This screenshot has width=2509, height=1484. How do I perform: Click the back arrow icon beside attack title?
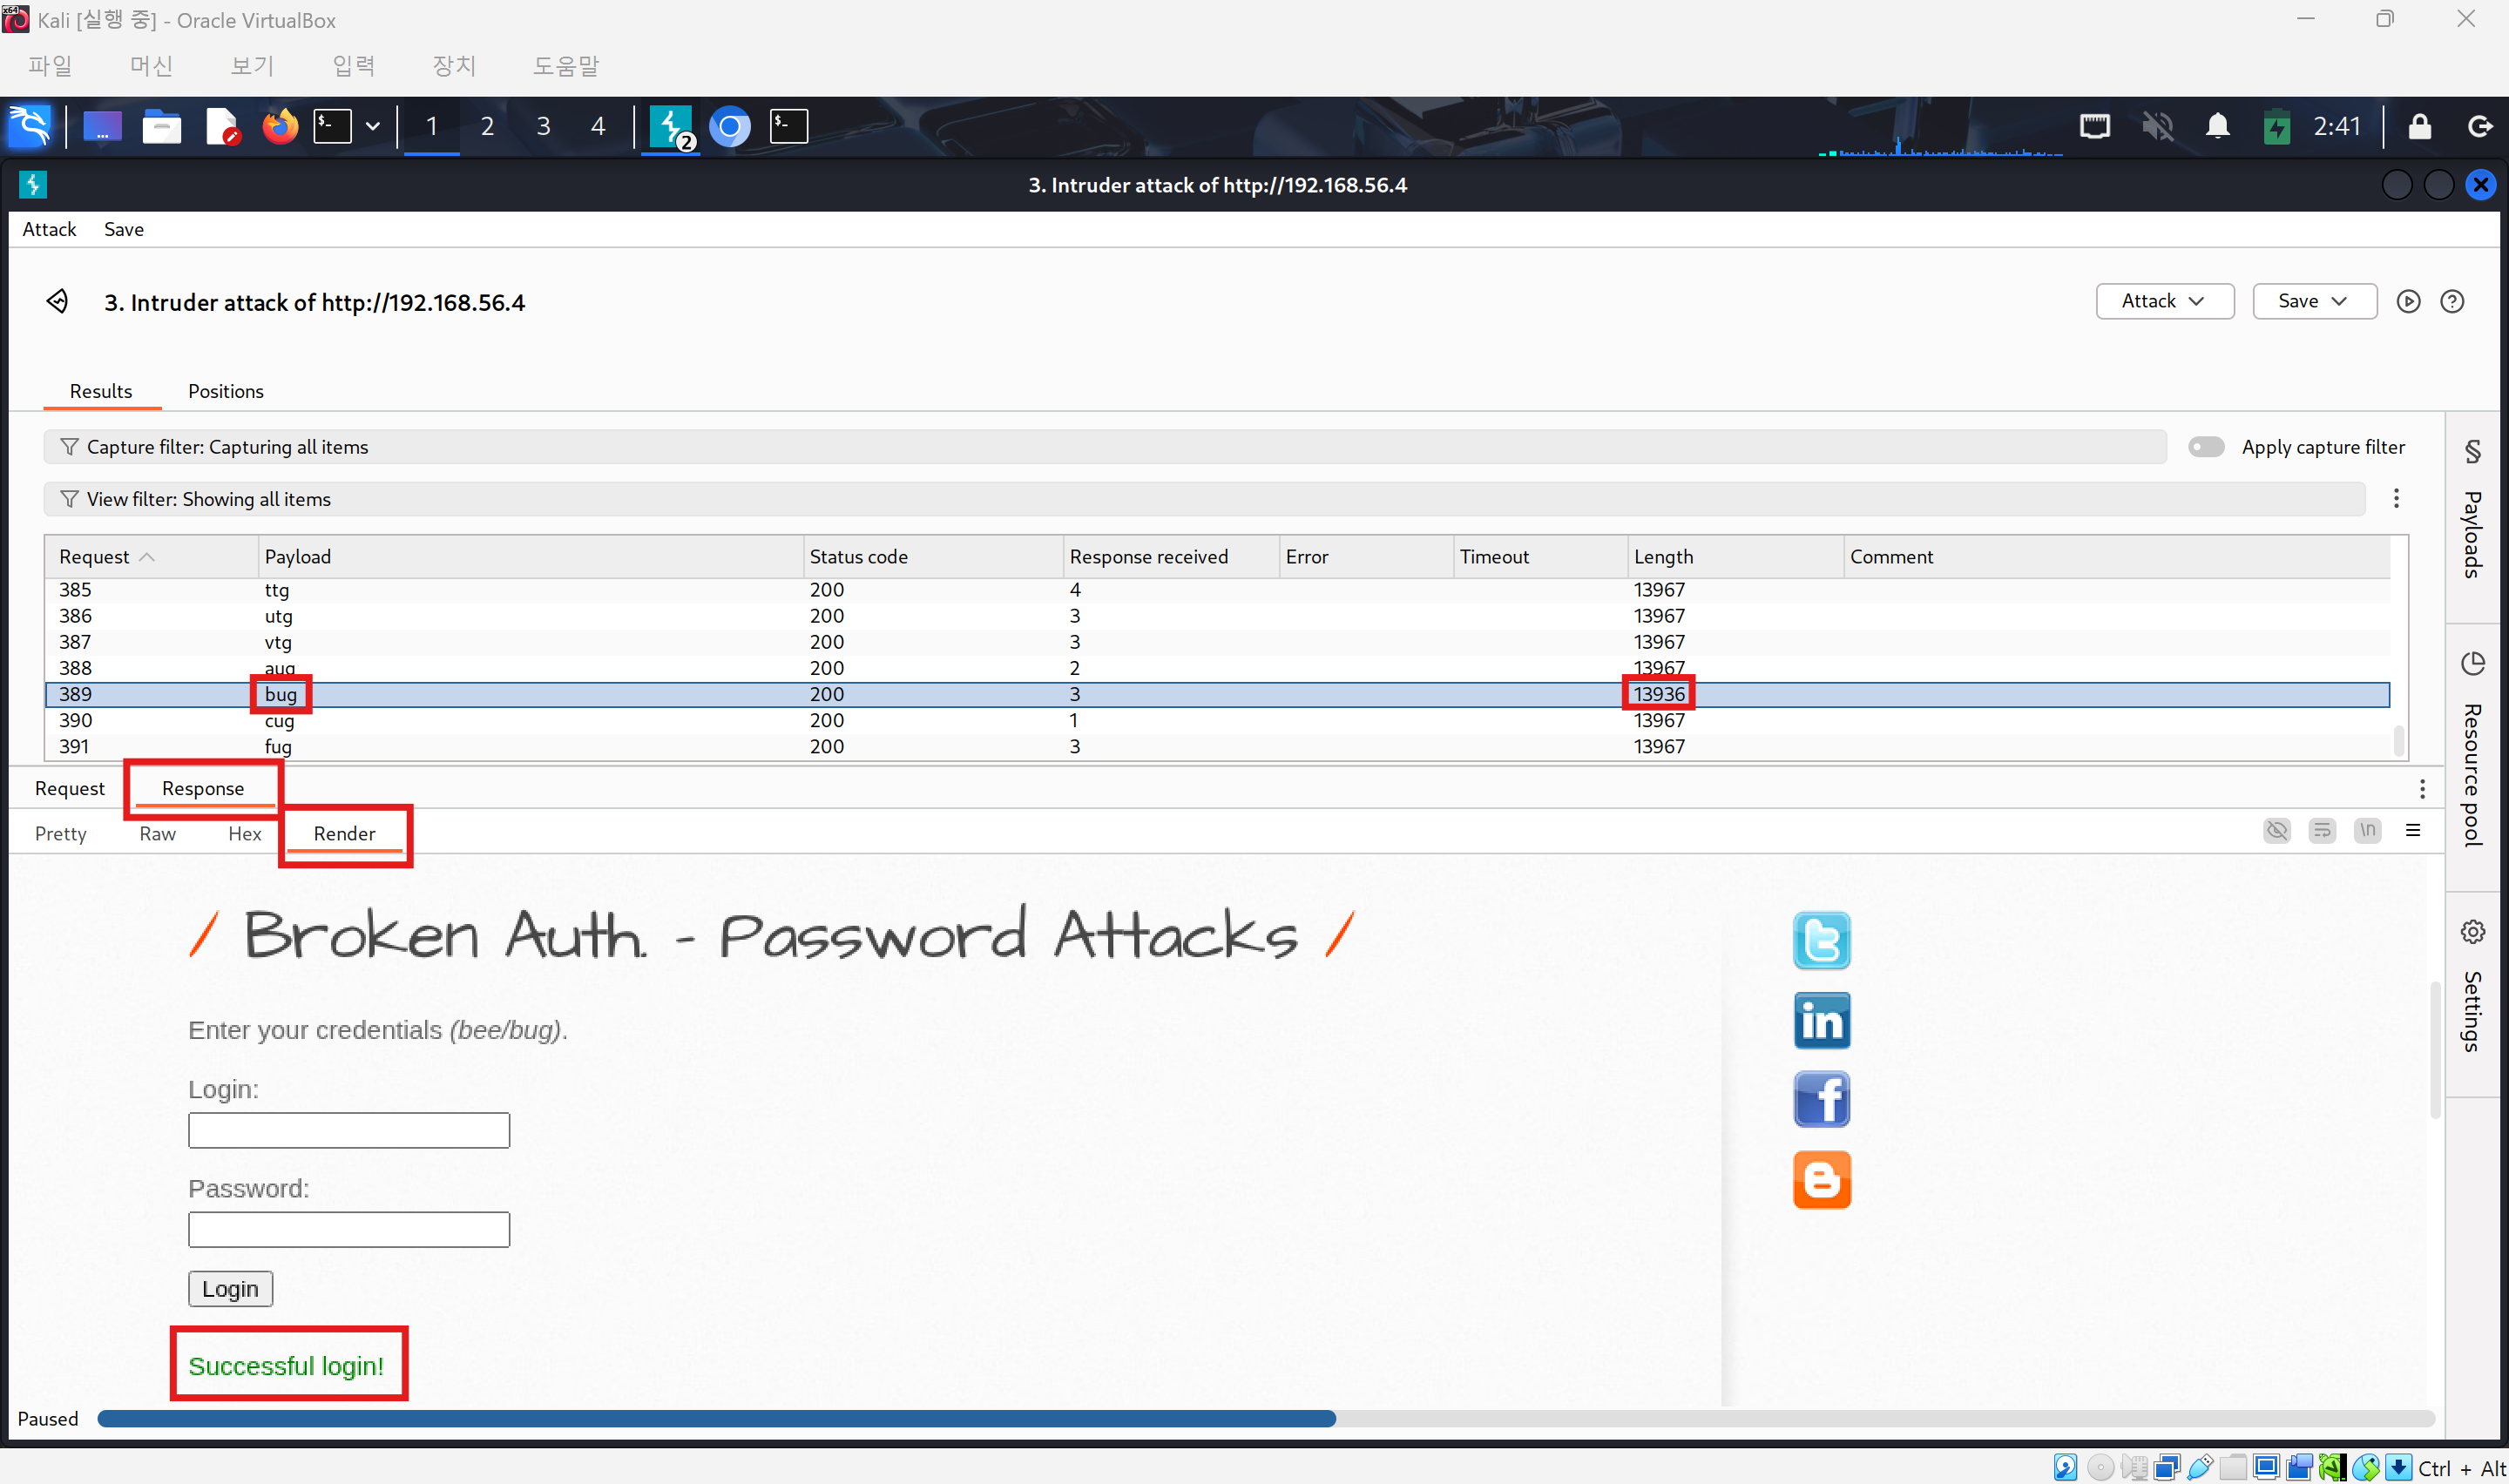[x=57, y=301]
